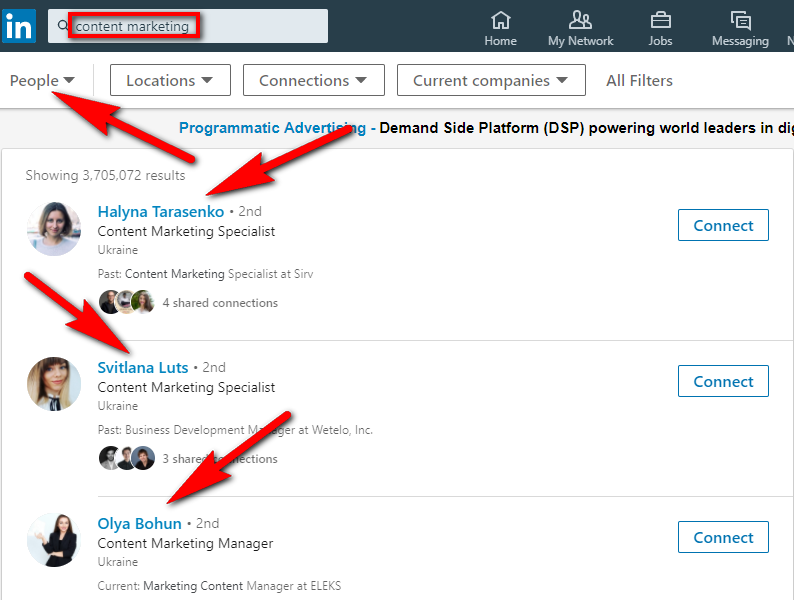Open the Programmatic Advertising ad link
794x600 pixels.
(x=272, y=128)
